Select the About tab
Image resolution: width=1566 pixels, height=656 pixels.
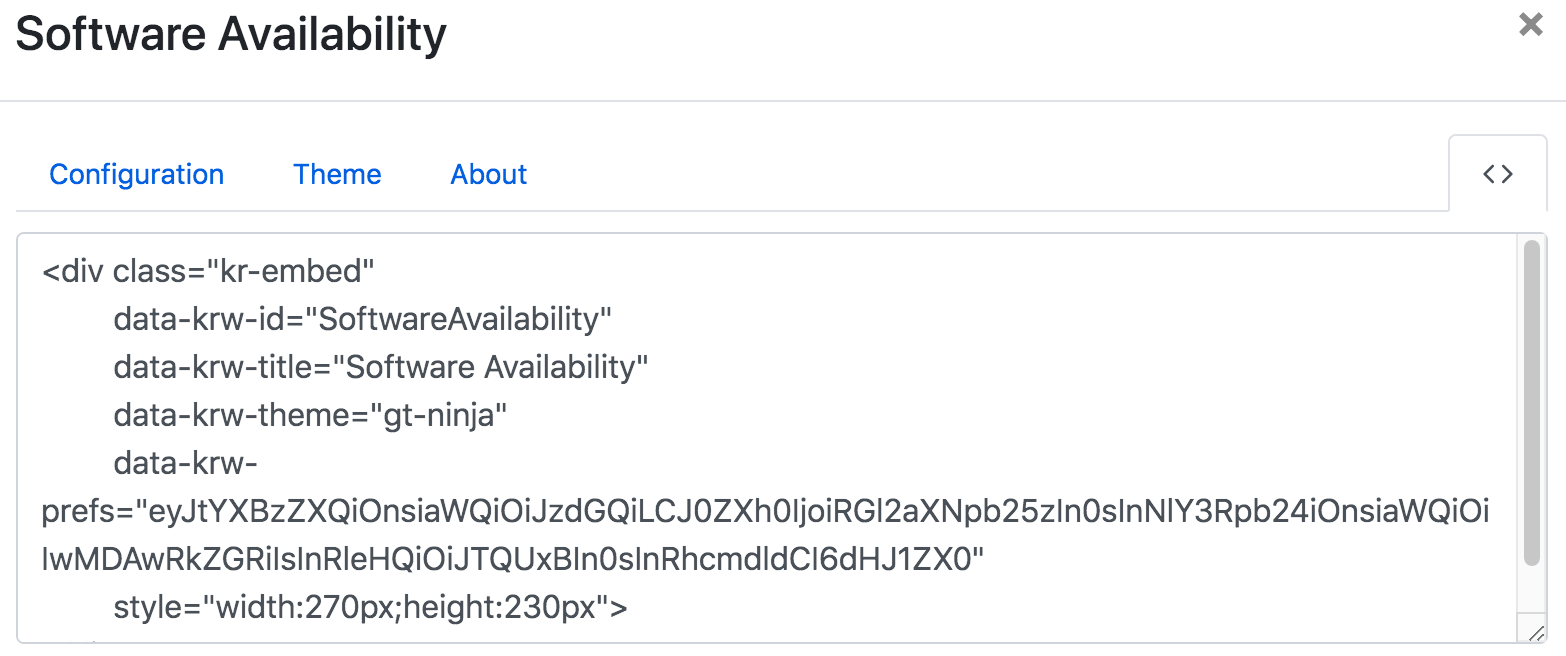coord(489,174)
